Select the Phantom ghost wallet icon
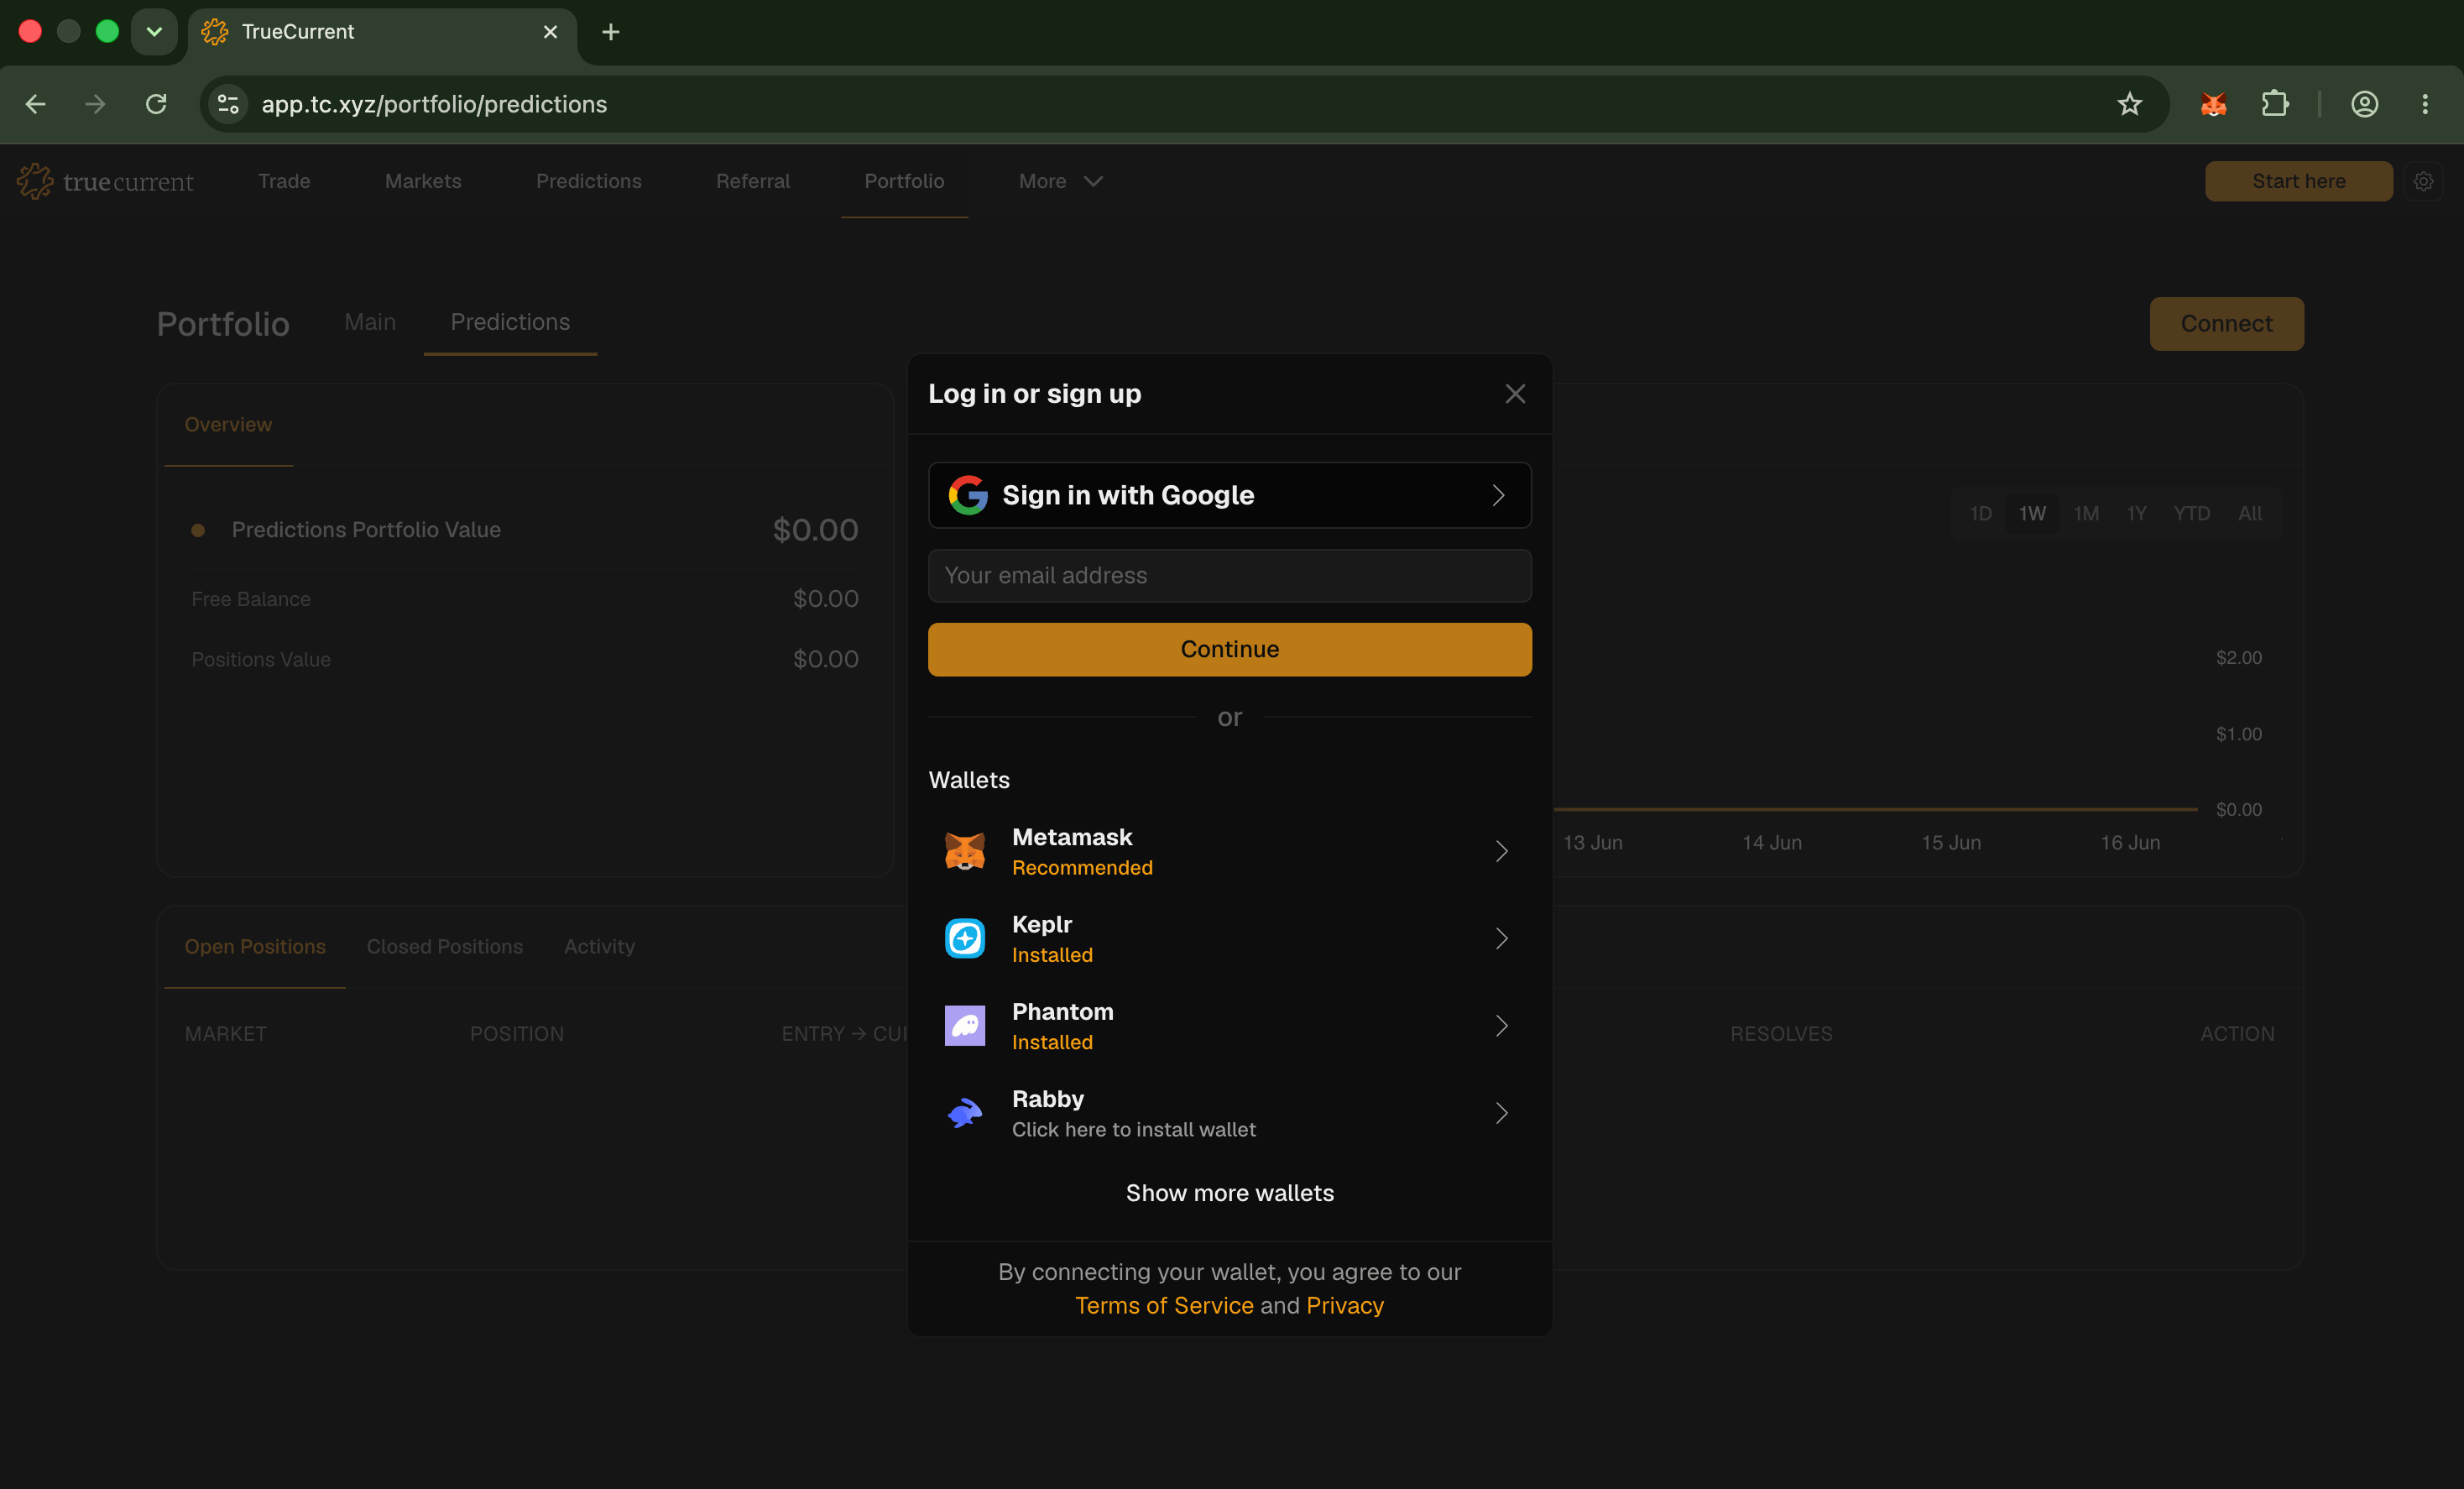Image resolution: width=2464 pixels, height=1489 pixels. click(965, 1025)
